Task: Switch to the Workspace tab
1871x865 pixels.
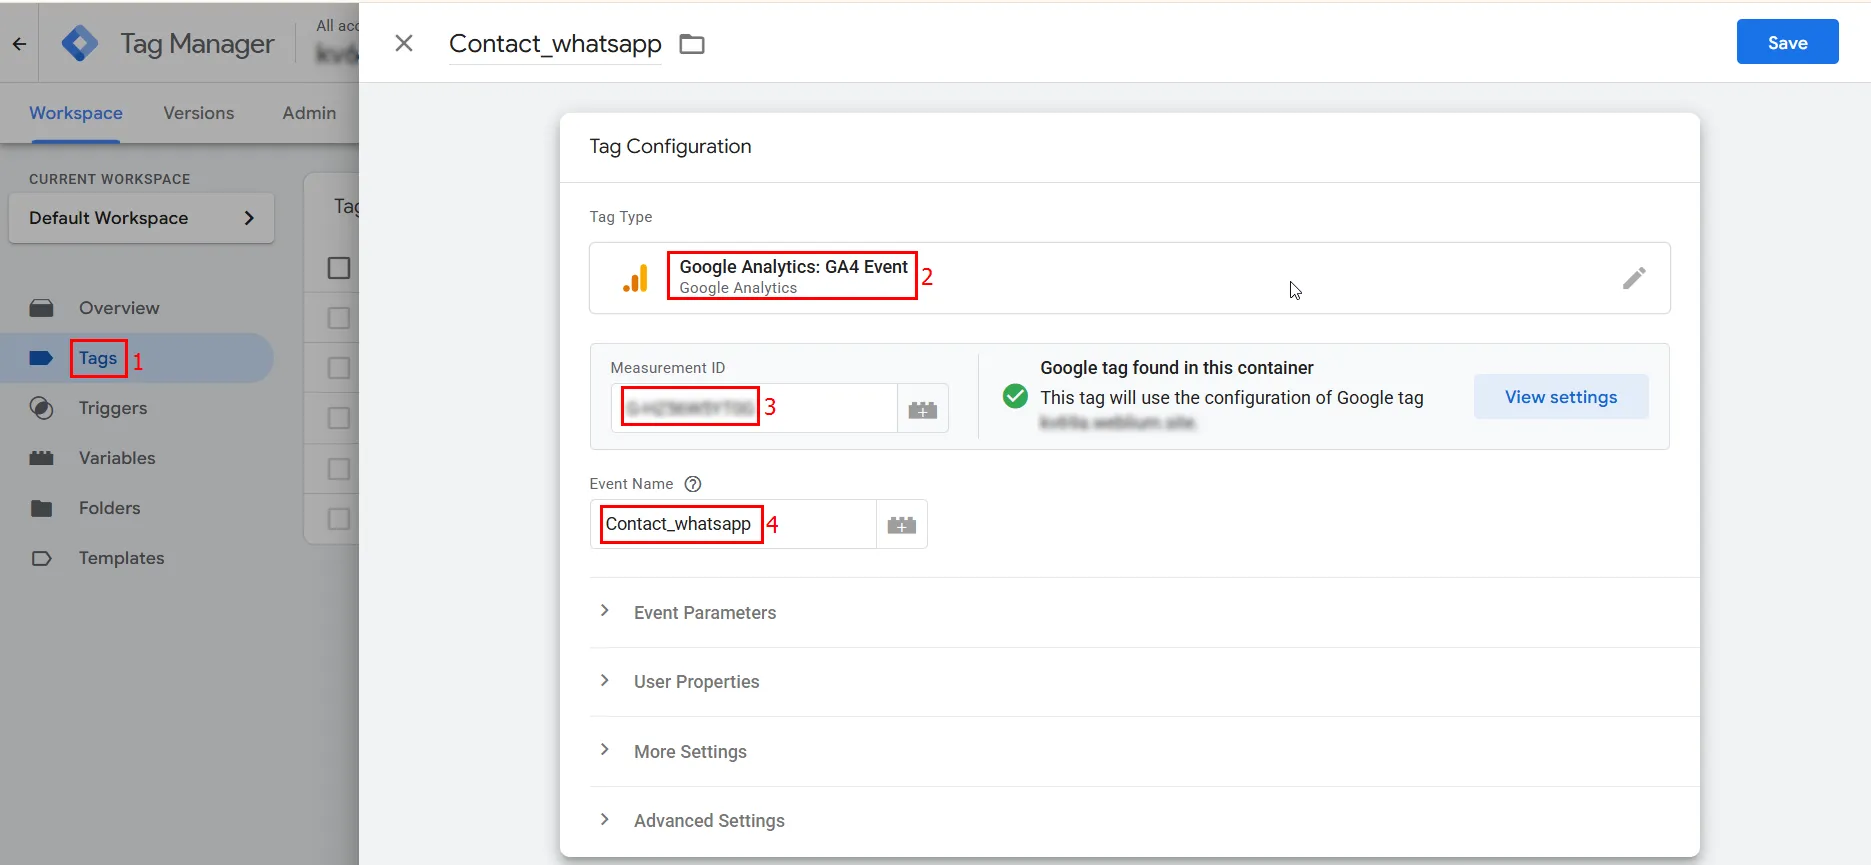Action: 76,113
